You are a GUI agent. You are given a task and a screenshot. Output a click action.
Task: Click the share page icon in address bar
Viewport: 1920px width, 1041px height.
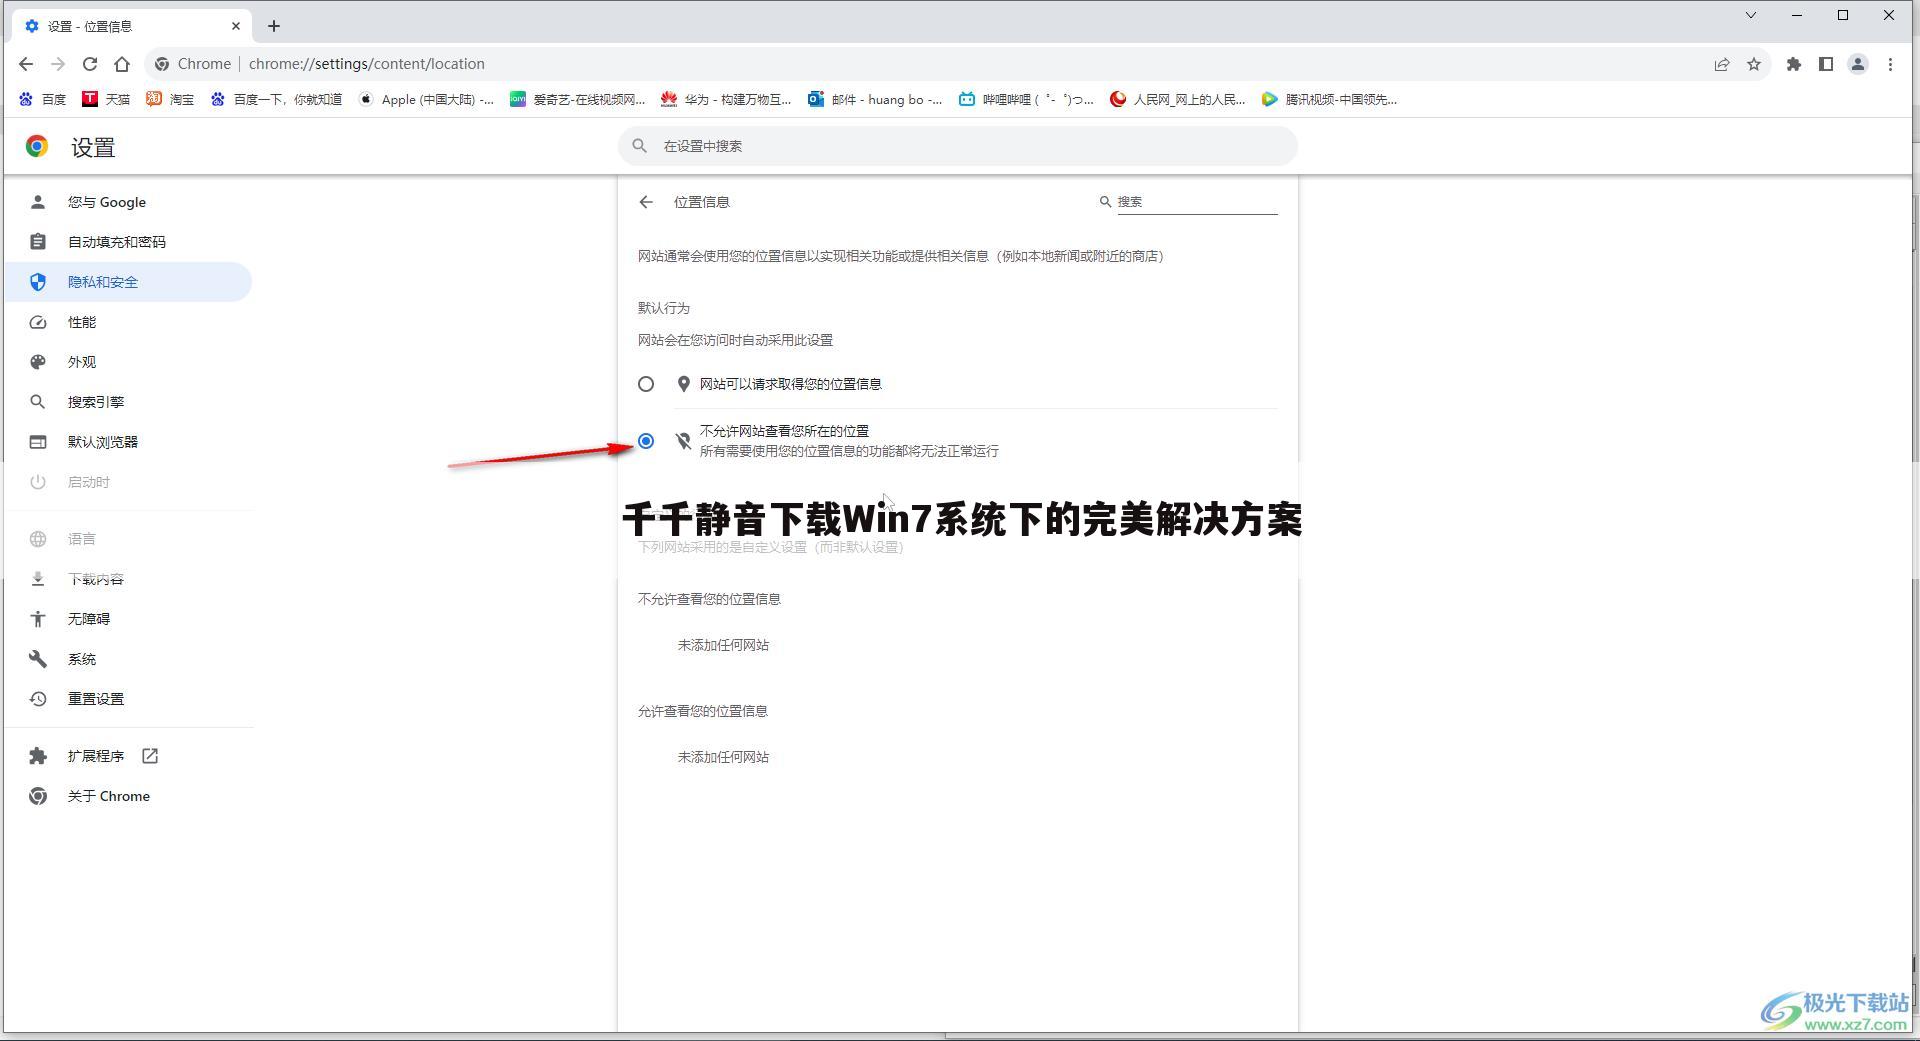[x=1722, y=64]
